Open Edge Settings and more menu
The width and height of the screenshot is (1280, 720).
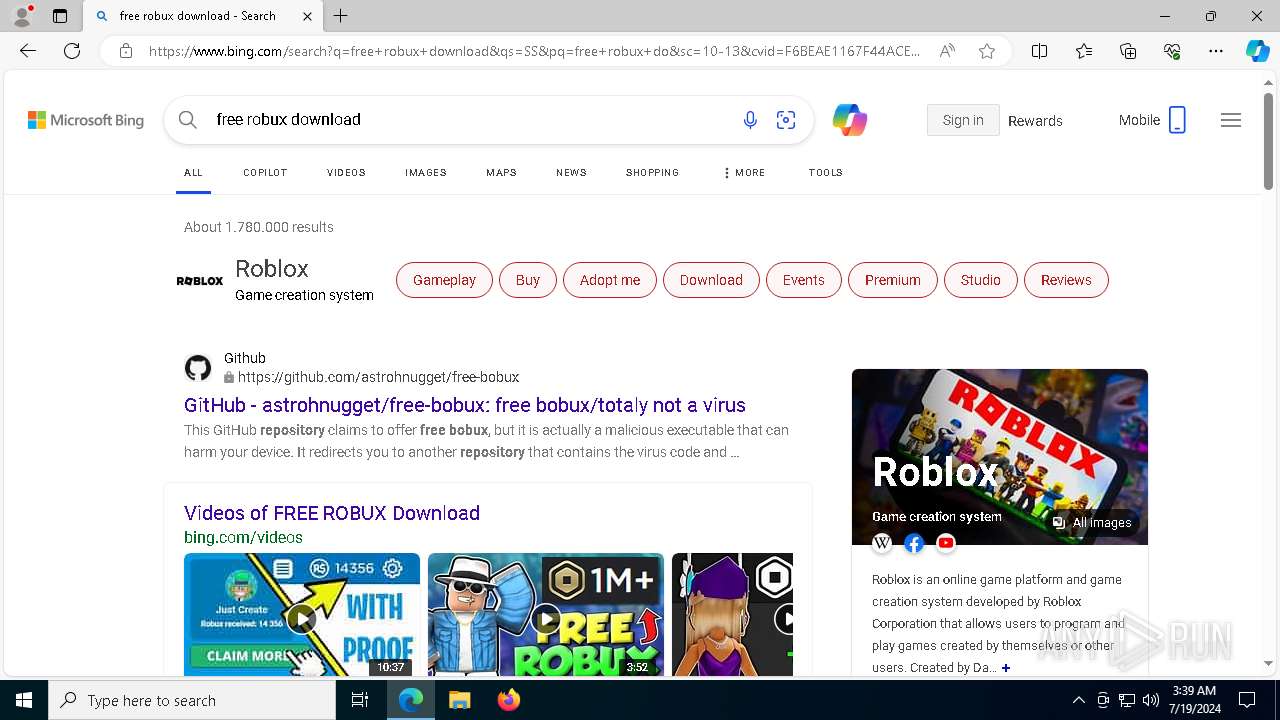click(1216, 51)
